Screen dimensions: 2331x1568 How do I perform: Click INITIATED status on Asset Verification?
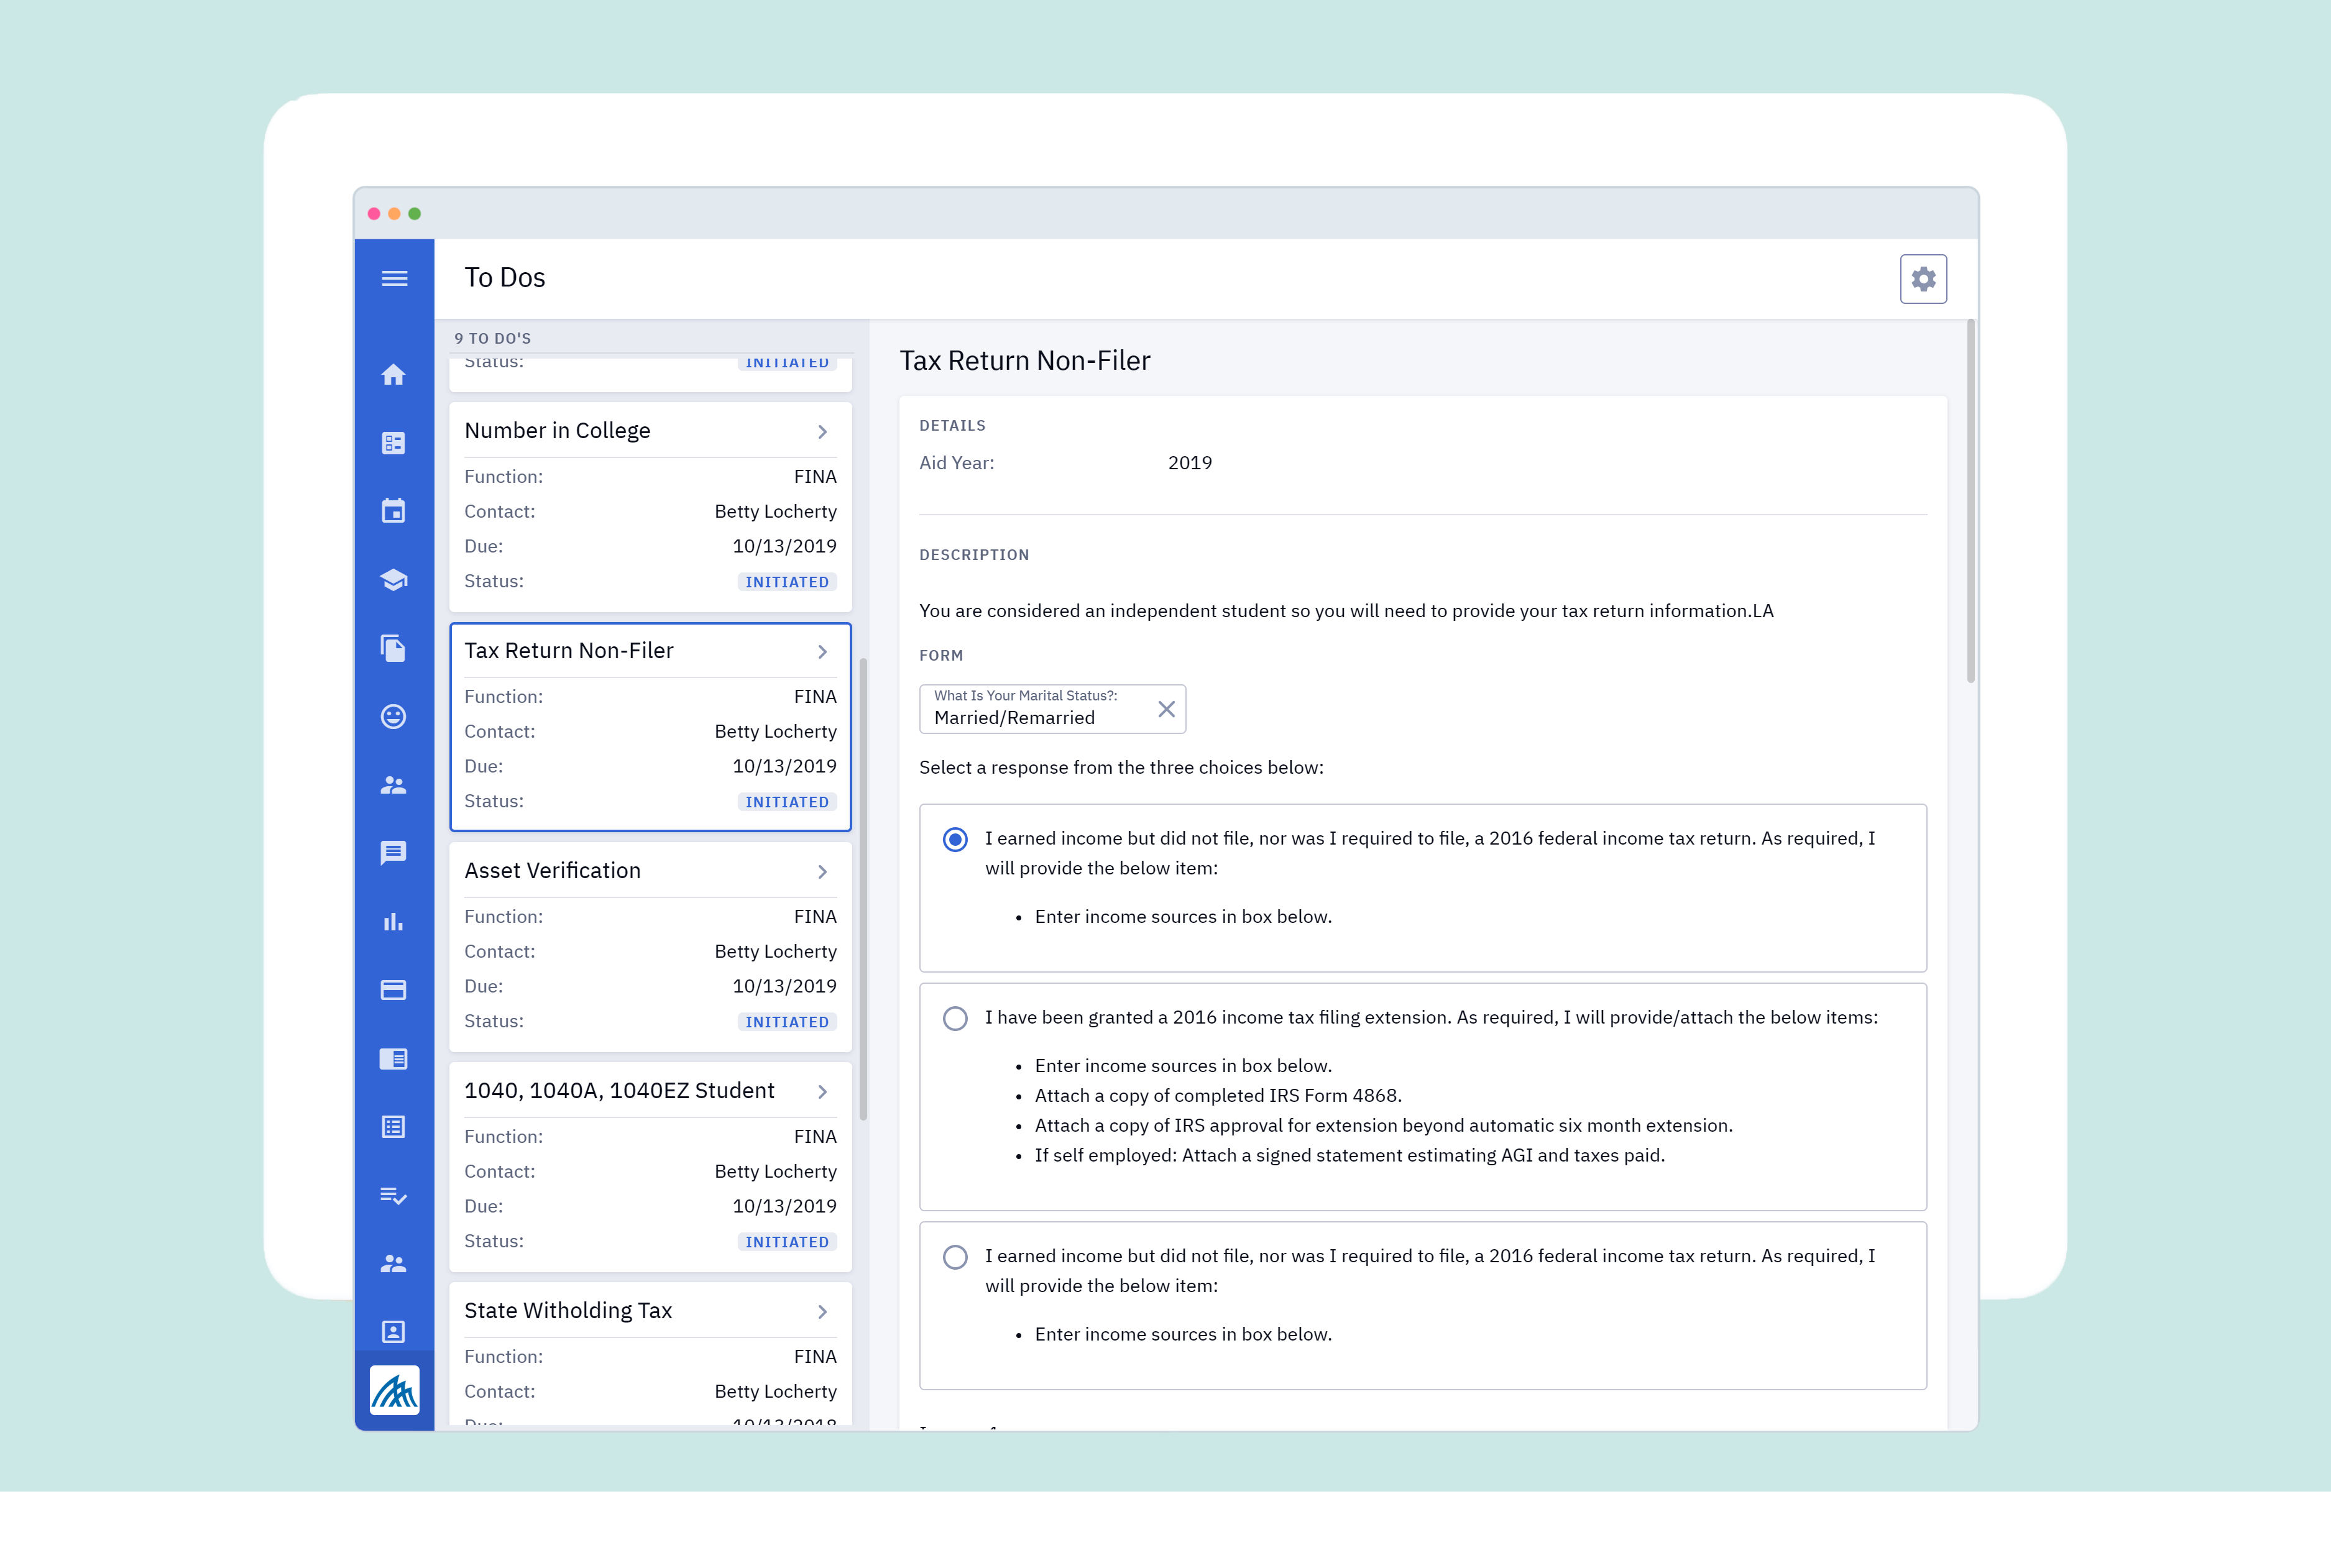[787, 1022]
